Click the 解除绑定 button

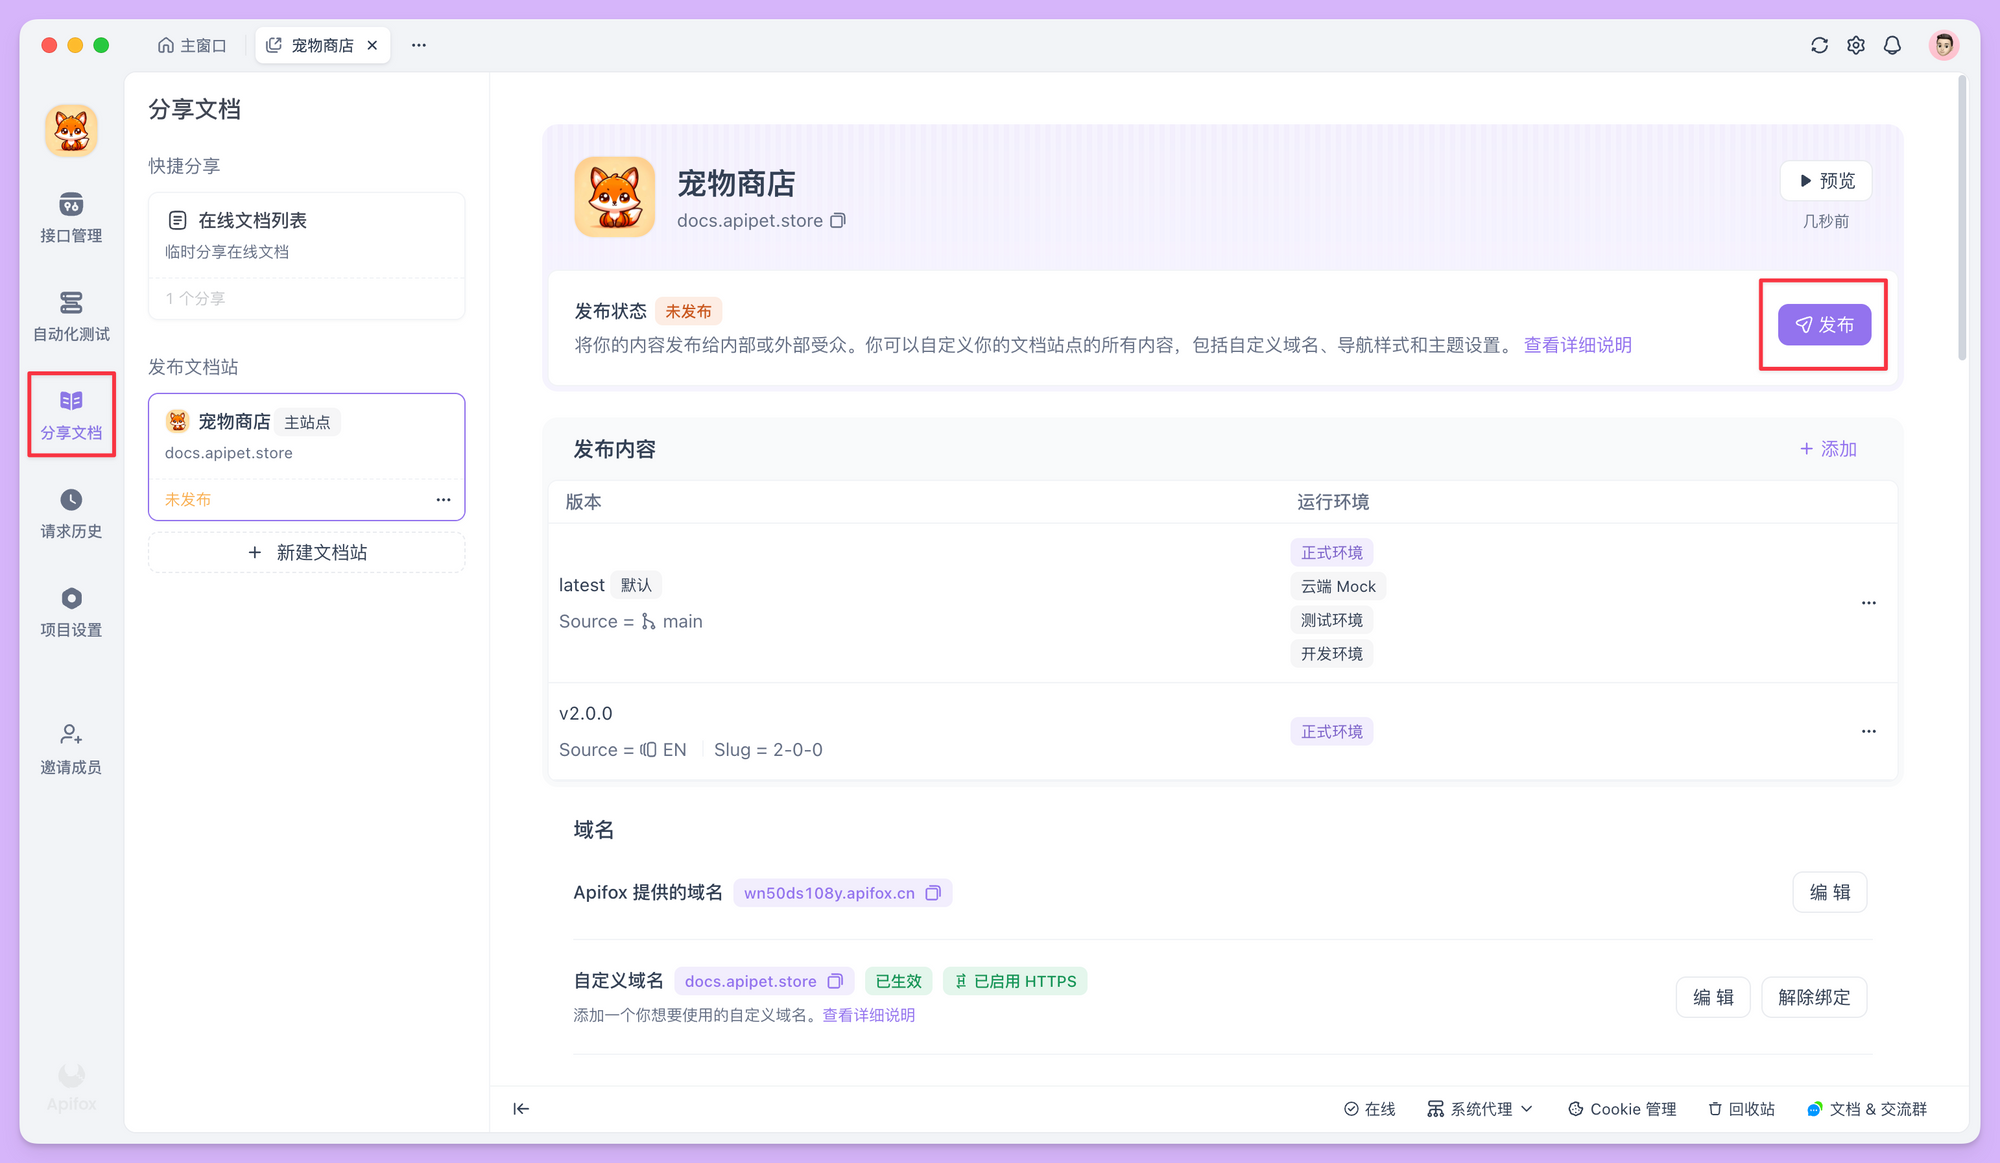point(1814,997)
